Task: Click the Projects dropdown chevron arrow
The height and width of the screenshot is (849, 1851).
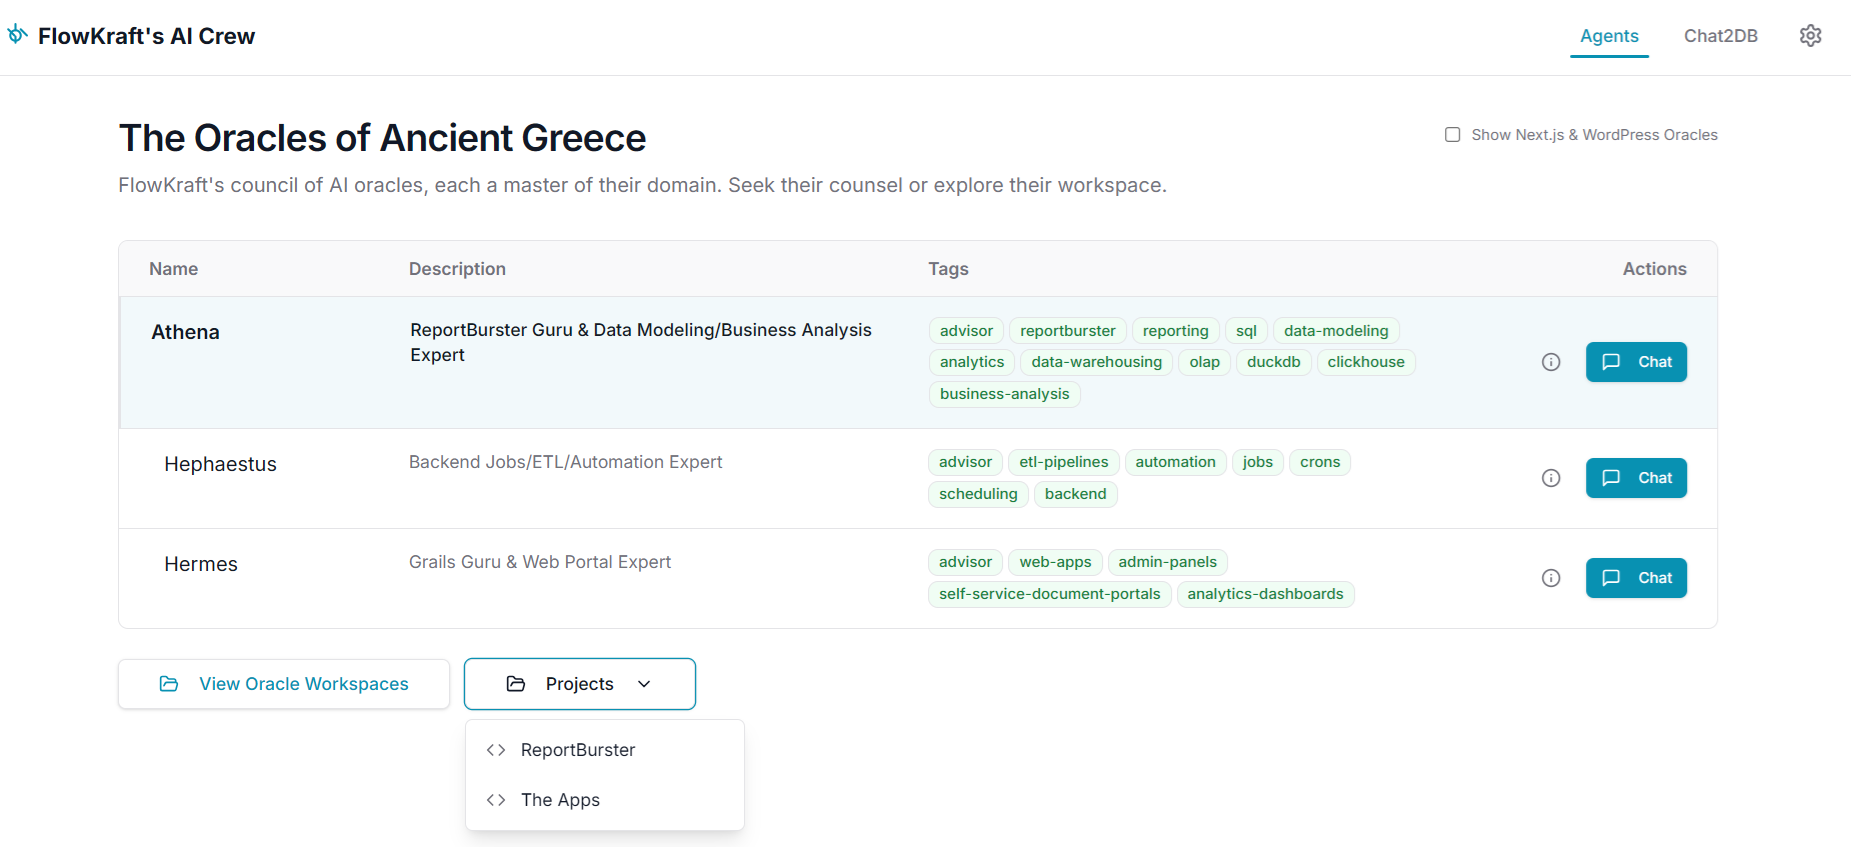Action: coord(644,684)
